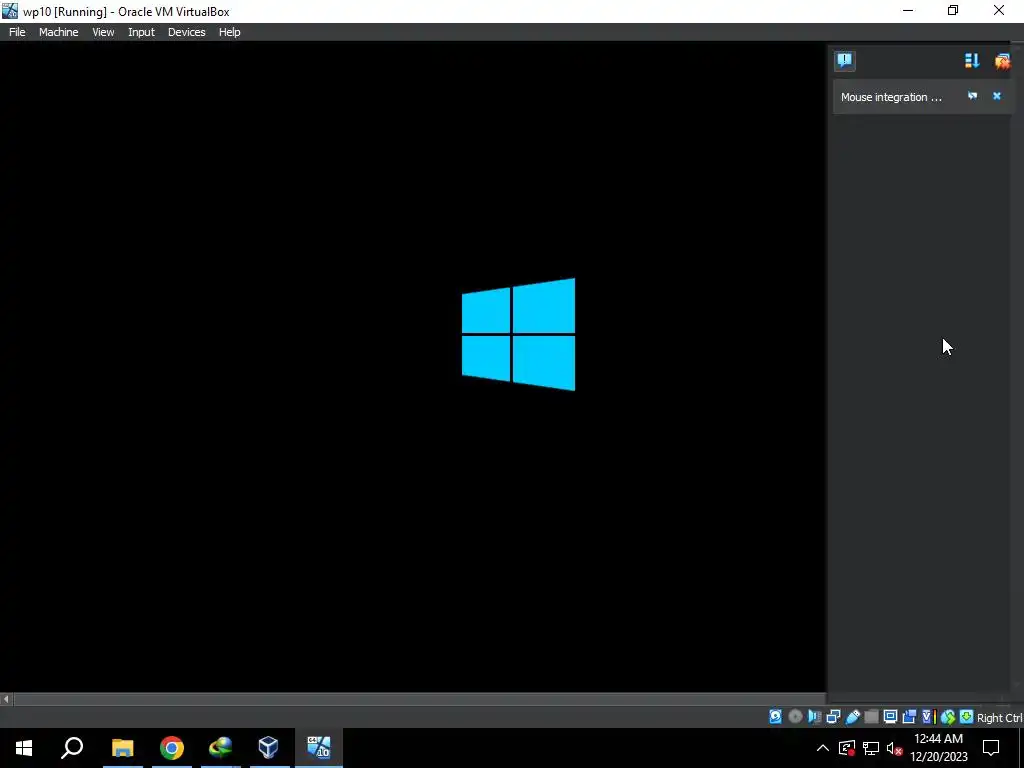Screen dimensions: 1024x768
Task: Click the horizontal scrollbar track
Action: [419, 699]
